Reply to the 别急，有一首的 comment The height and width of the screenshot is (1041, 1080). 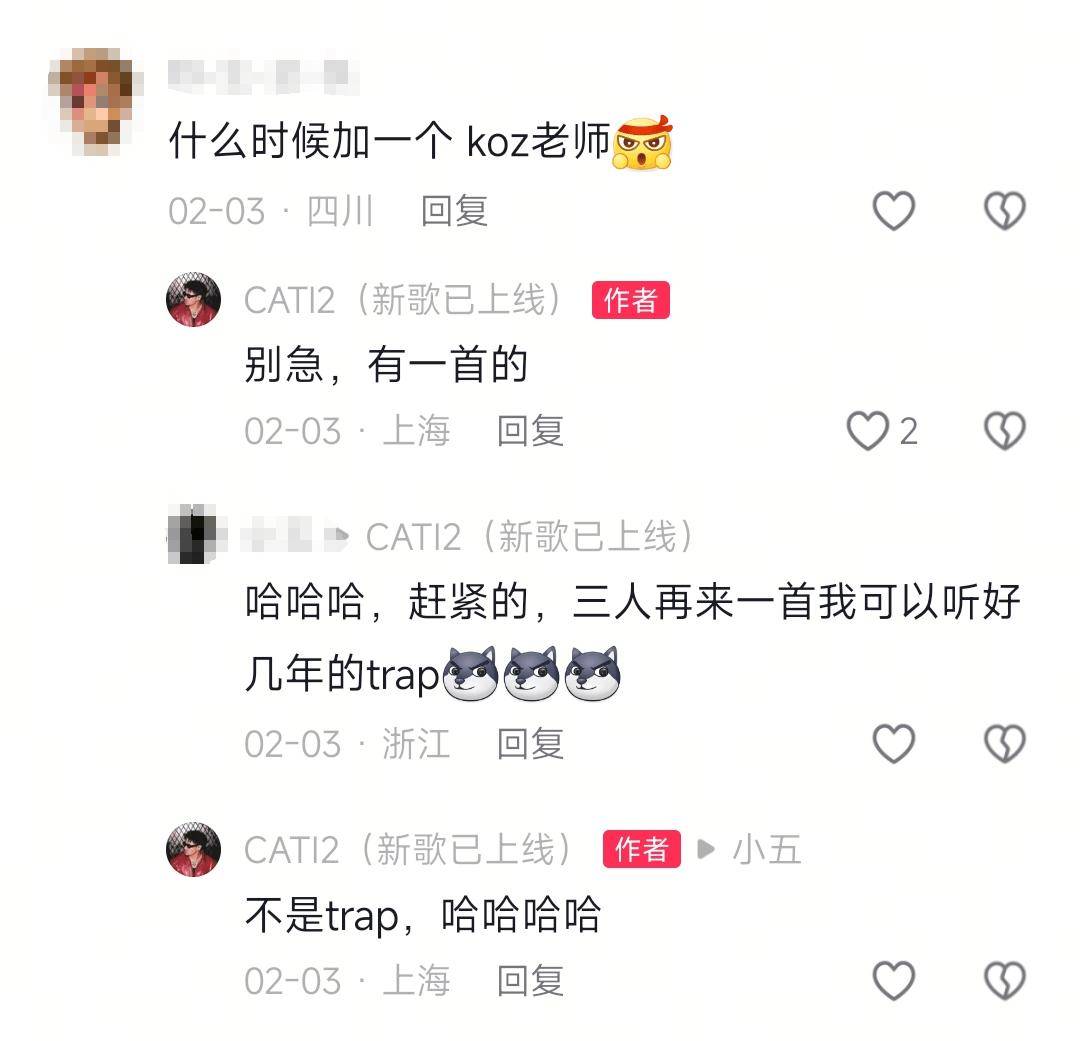click(530, 431)
